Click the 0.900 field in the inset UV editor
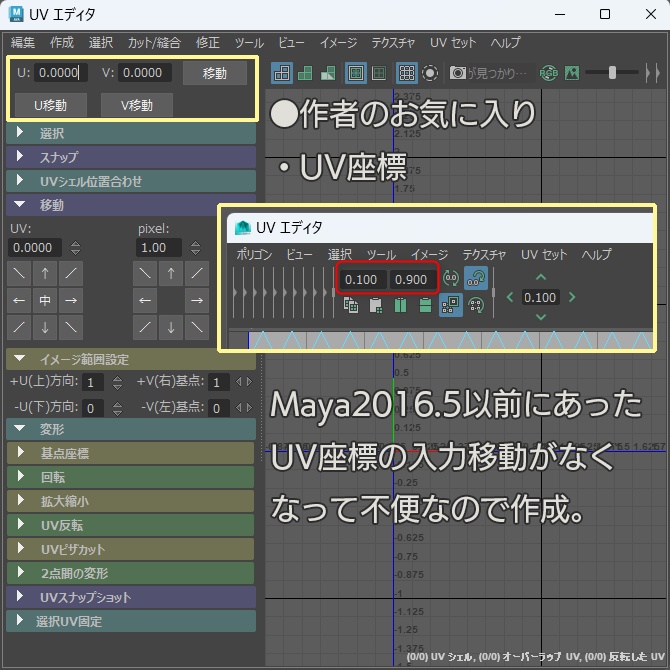 [411, 279]
